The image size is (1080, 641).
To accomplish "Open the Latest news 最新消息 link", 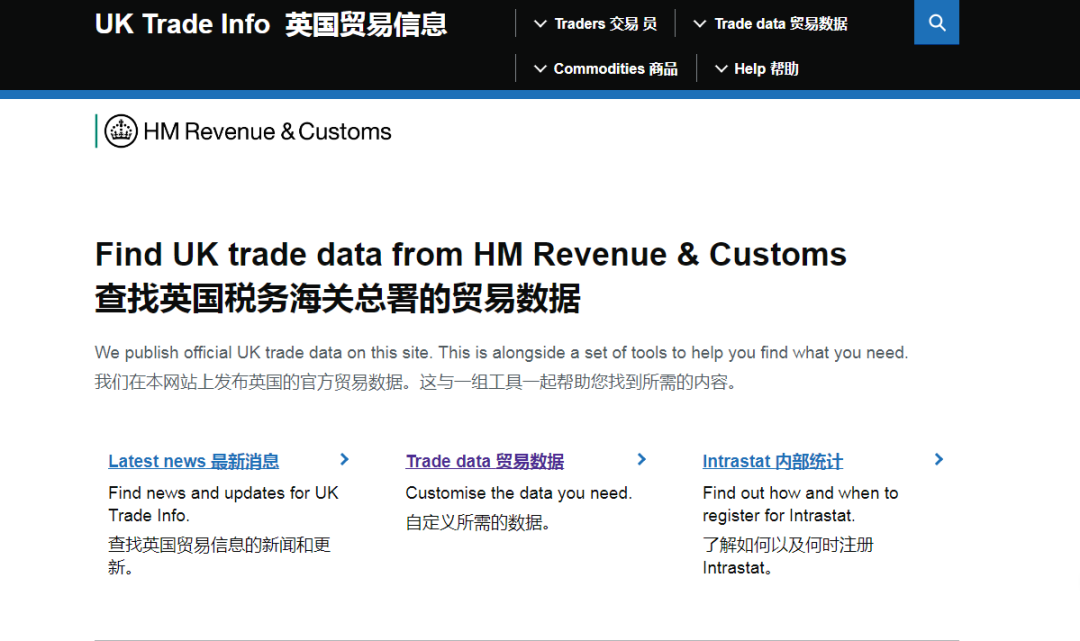I will pos(194,461).
